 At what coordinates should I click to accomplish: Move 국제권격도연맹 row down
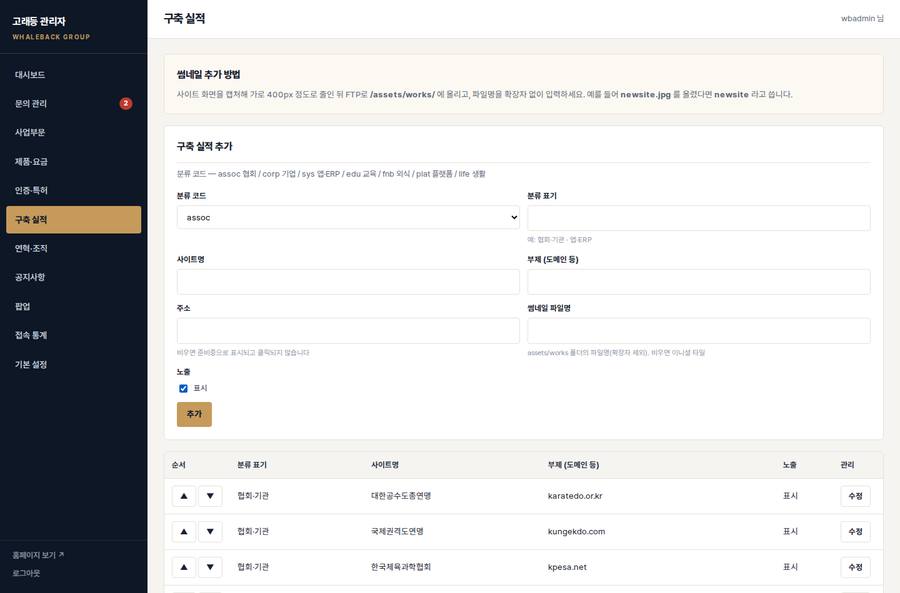[210, 532]
